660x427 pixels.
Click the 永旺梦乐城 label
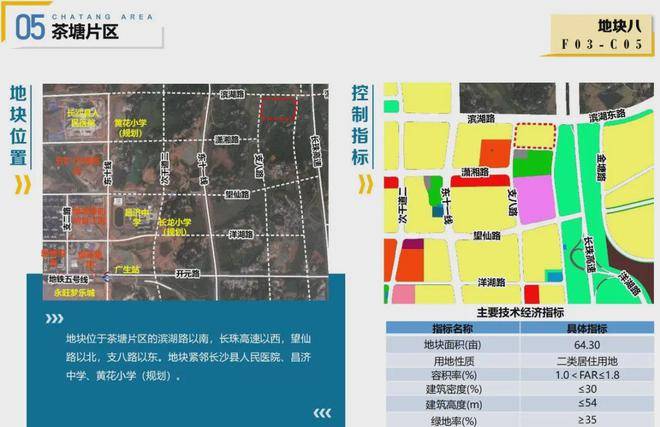pos(75,292)
